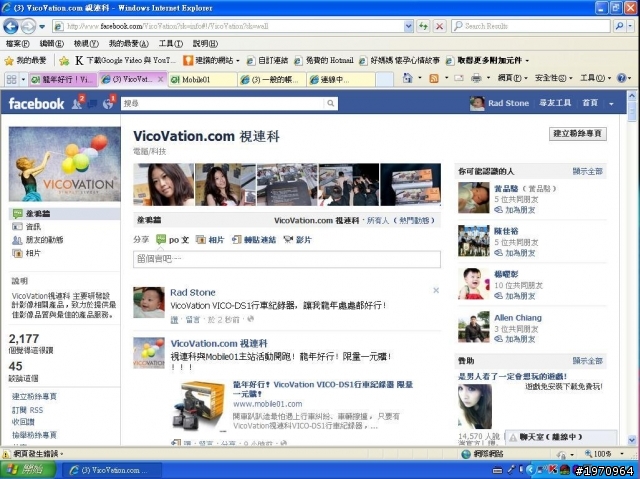Open the 檔案(F) menu

point(17,44)
